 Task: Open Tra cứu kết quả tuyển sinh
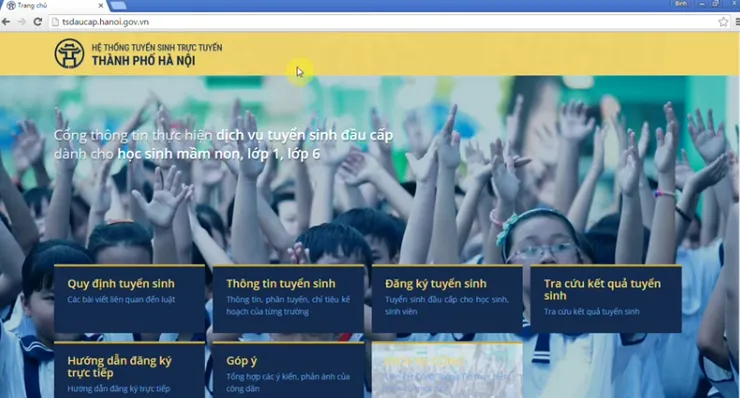[606, 299]
